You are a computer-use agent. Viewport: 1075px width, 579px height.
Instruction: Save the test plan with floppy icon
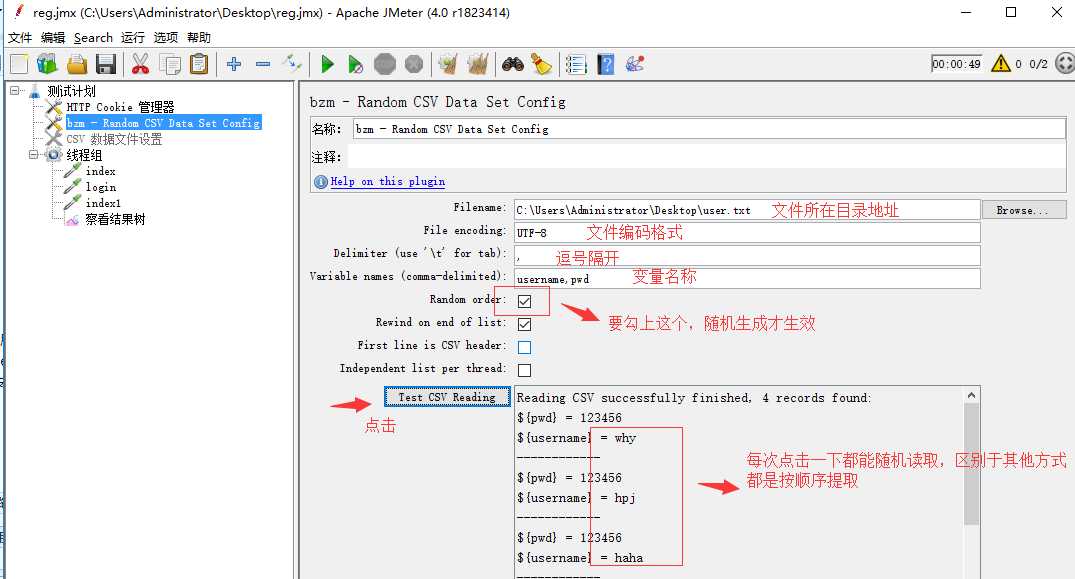106,64
